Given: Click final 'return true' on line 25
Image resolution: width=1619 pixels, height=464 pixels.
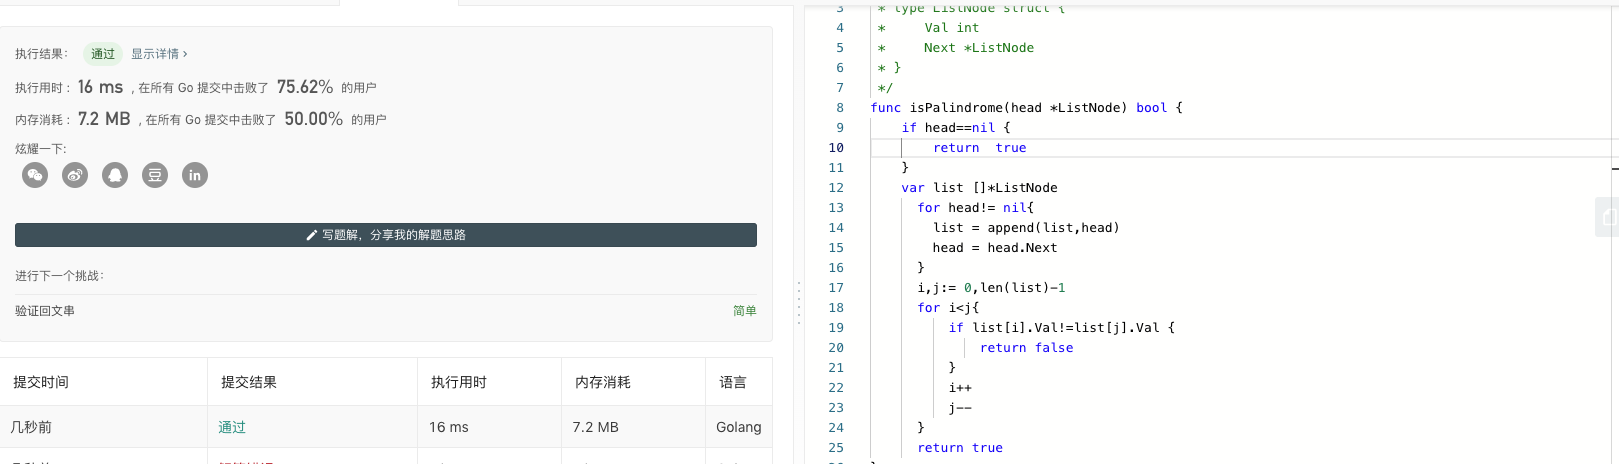Looking at the screenshot, I should pos(960,448).
